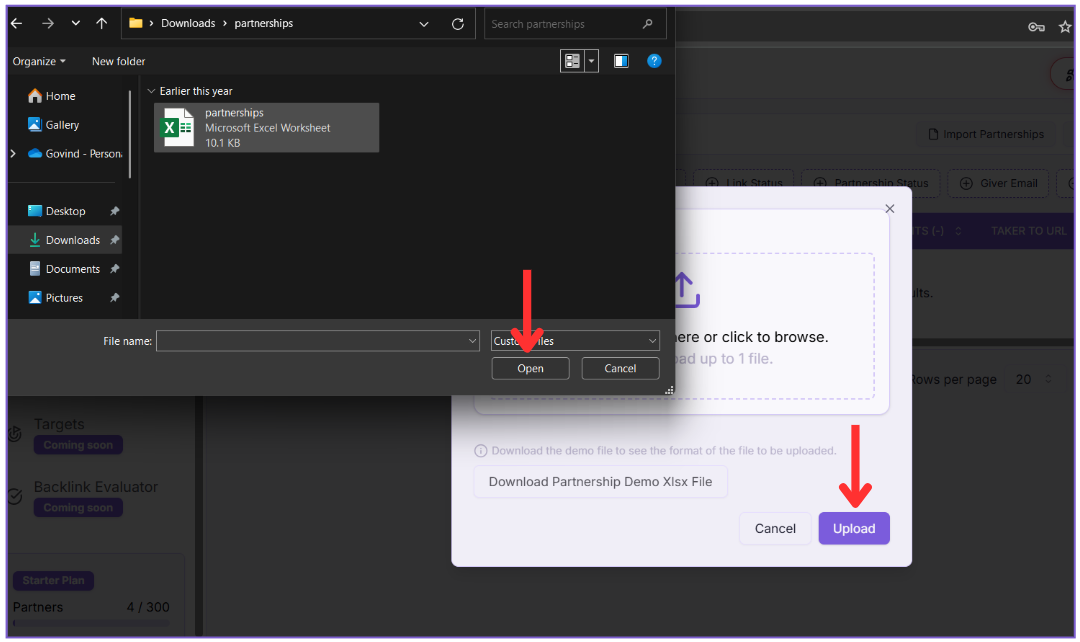The width and height of the screenshot is (1080, 642).
Task: Click the Open button
Action: (530, 368)
